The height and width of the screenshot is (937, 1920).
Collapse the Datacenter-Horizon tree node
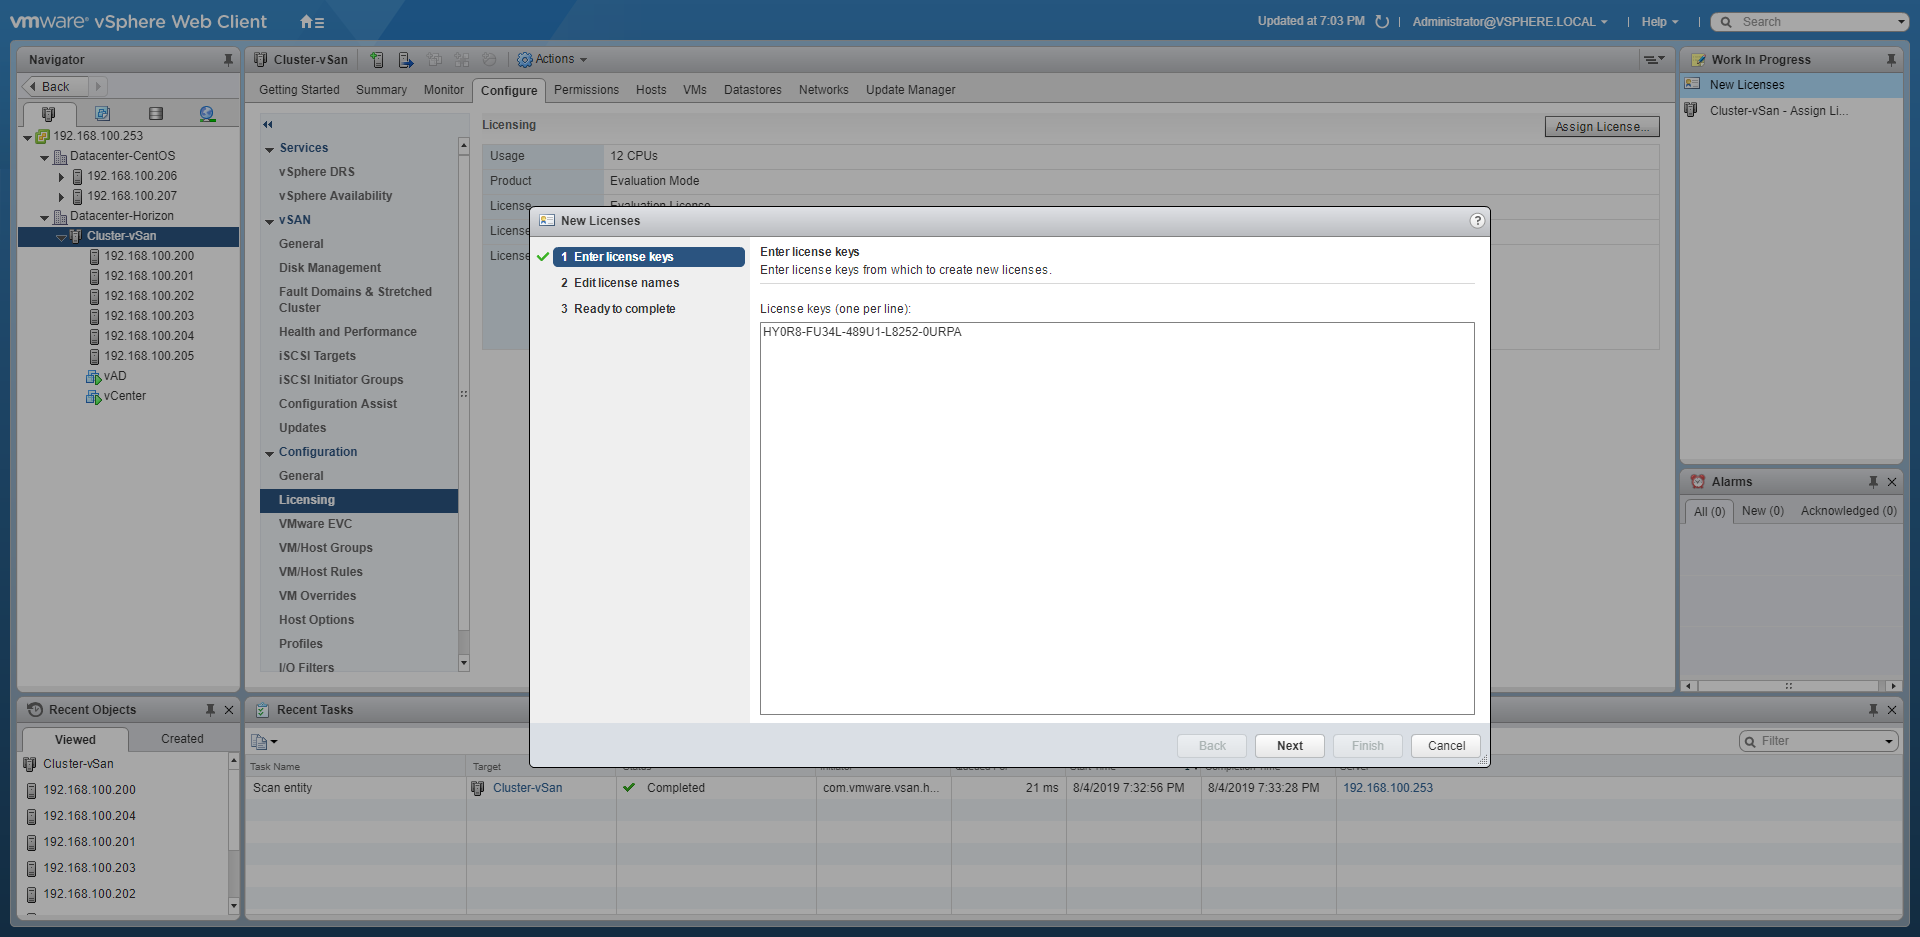[44, 217]
